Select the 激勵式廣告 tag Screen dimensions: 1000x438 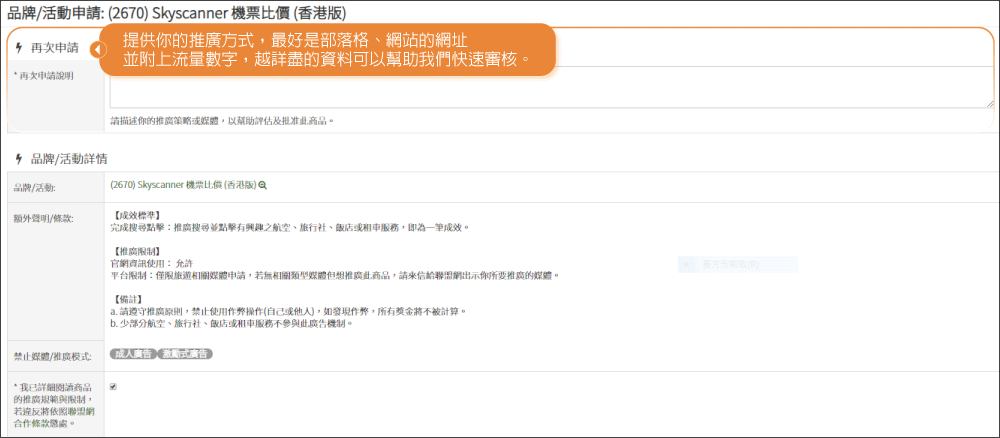tap(185, 354)
